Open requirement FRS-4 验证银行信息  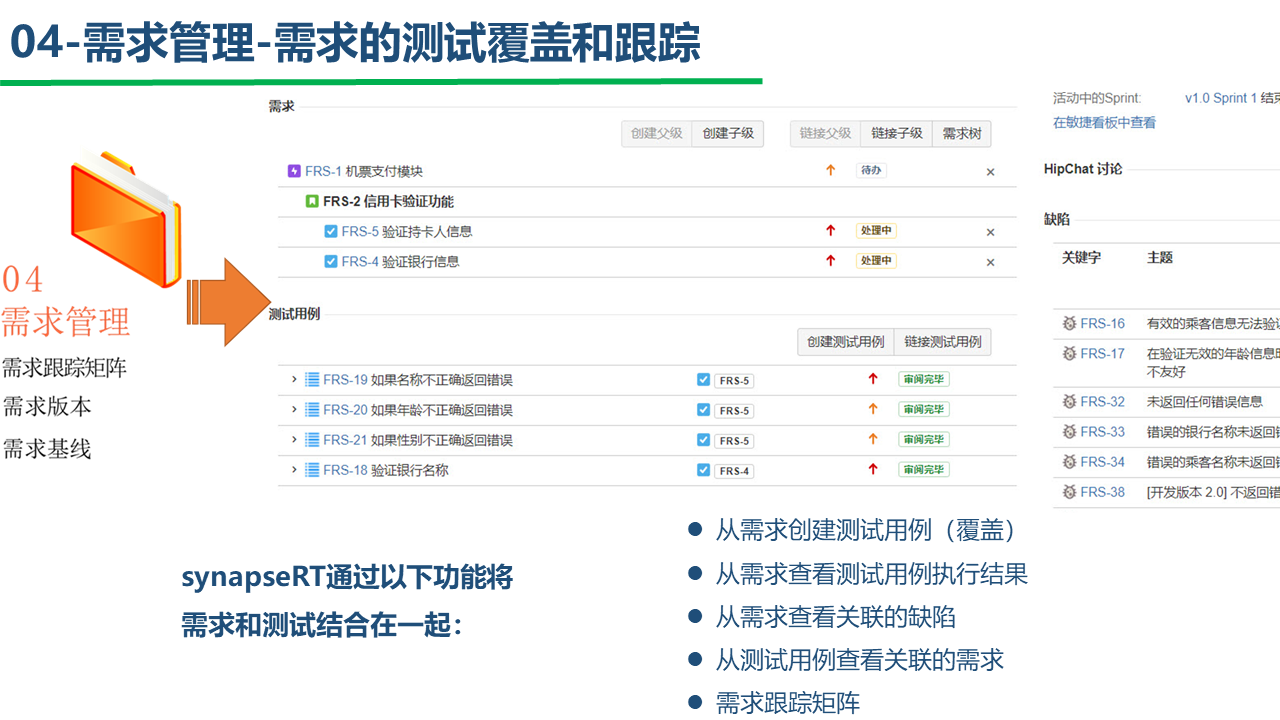[x=401, y=261]
